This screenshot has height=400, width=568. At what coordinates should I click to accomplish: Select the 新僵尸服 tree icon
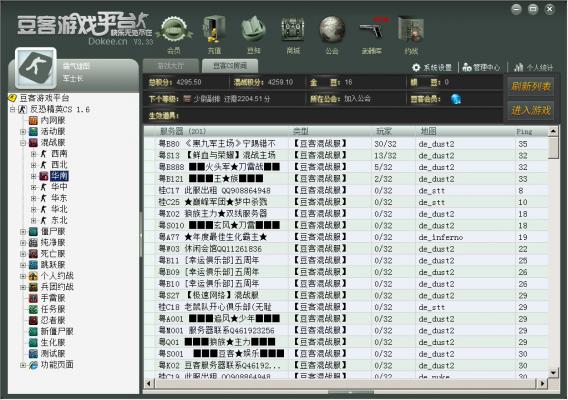33,332
